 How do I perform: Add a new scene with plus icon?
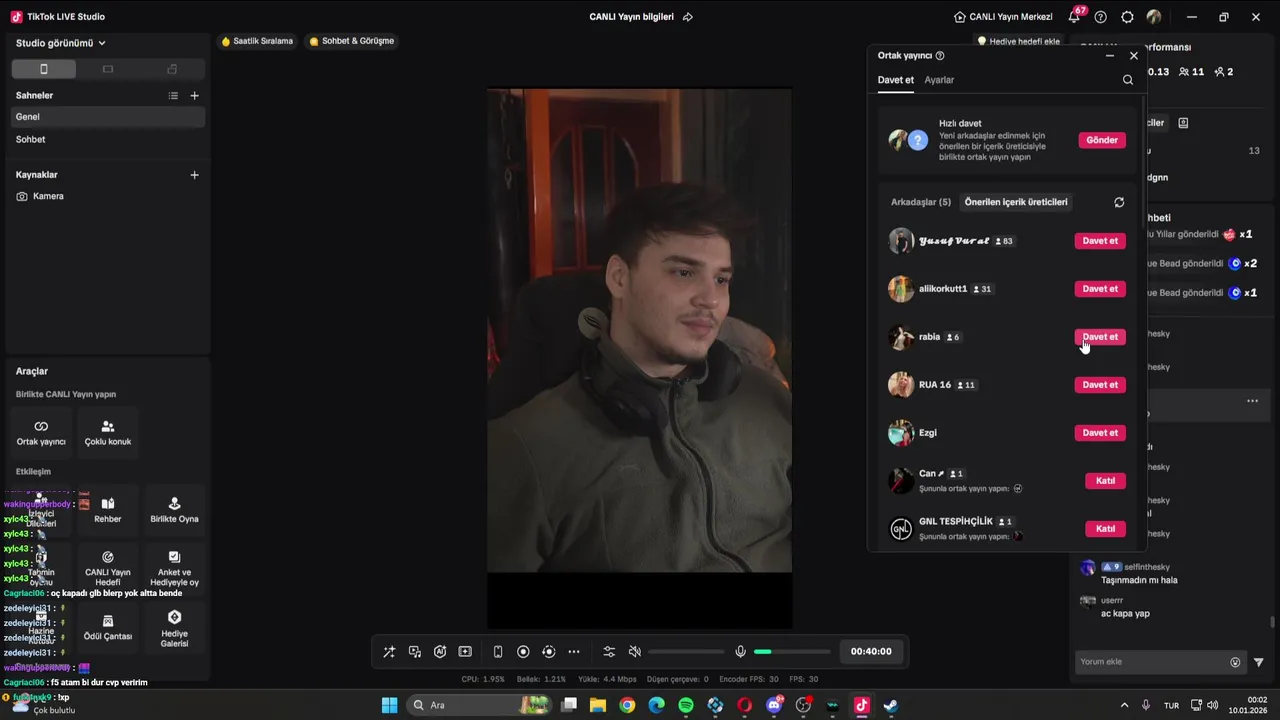click(x=194, y=96)
